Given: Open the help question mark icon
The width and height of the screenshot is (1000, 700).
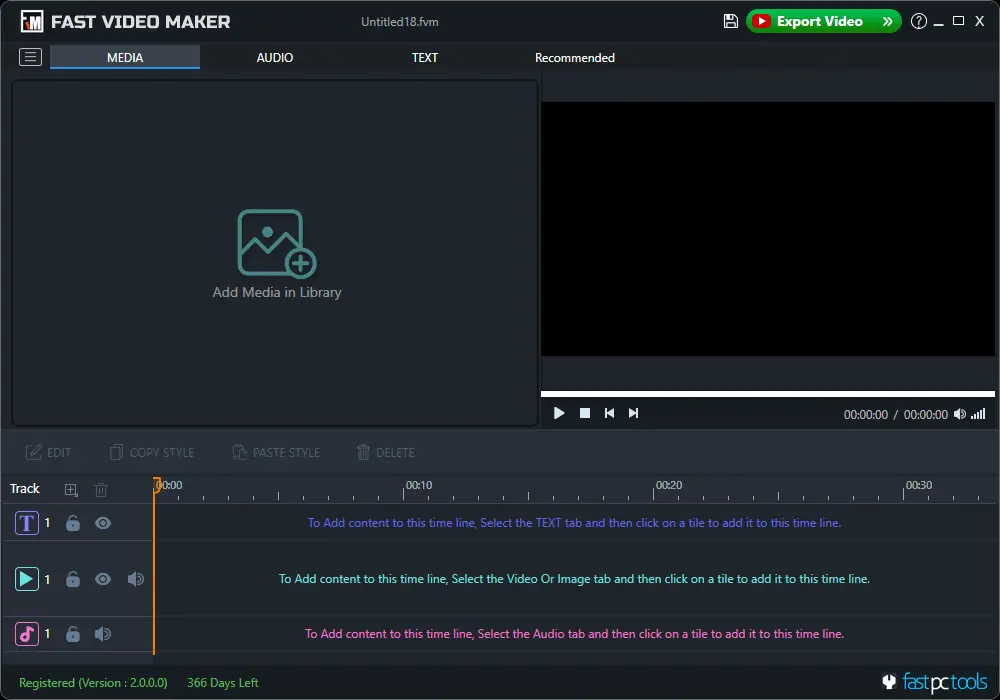Looking at the screenshot, I should [918, 21].
